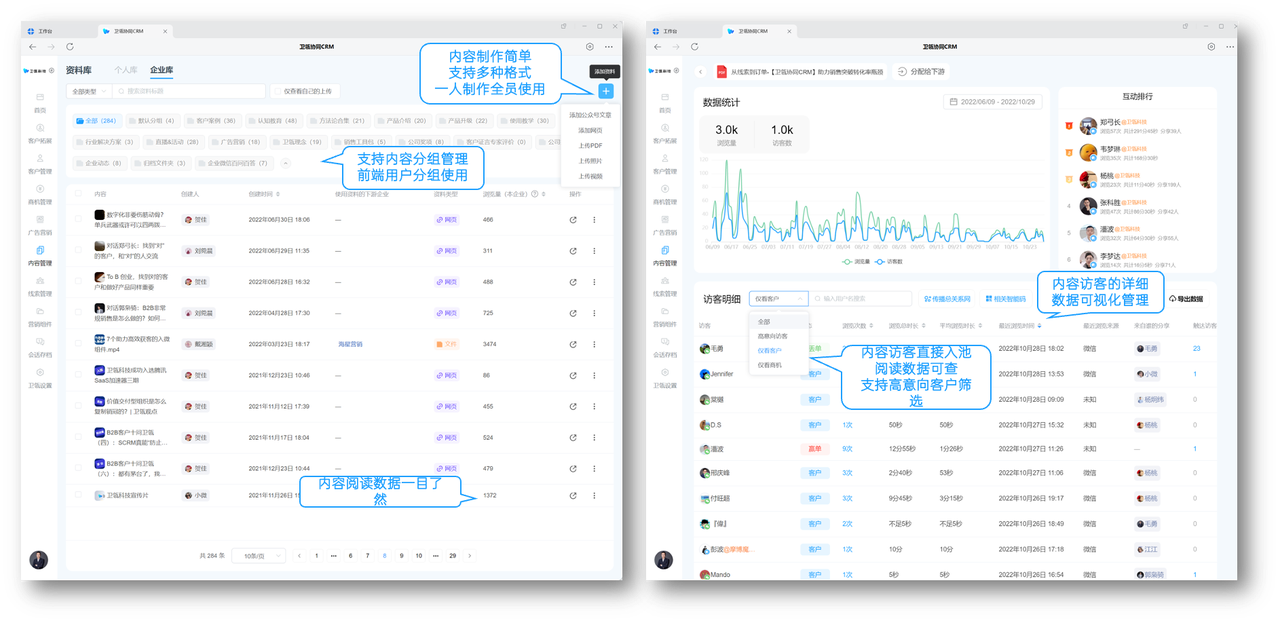Open 内容管理 in the left sidebar

[x=40, y=262]
